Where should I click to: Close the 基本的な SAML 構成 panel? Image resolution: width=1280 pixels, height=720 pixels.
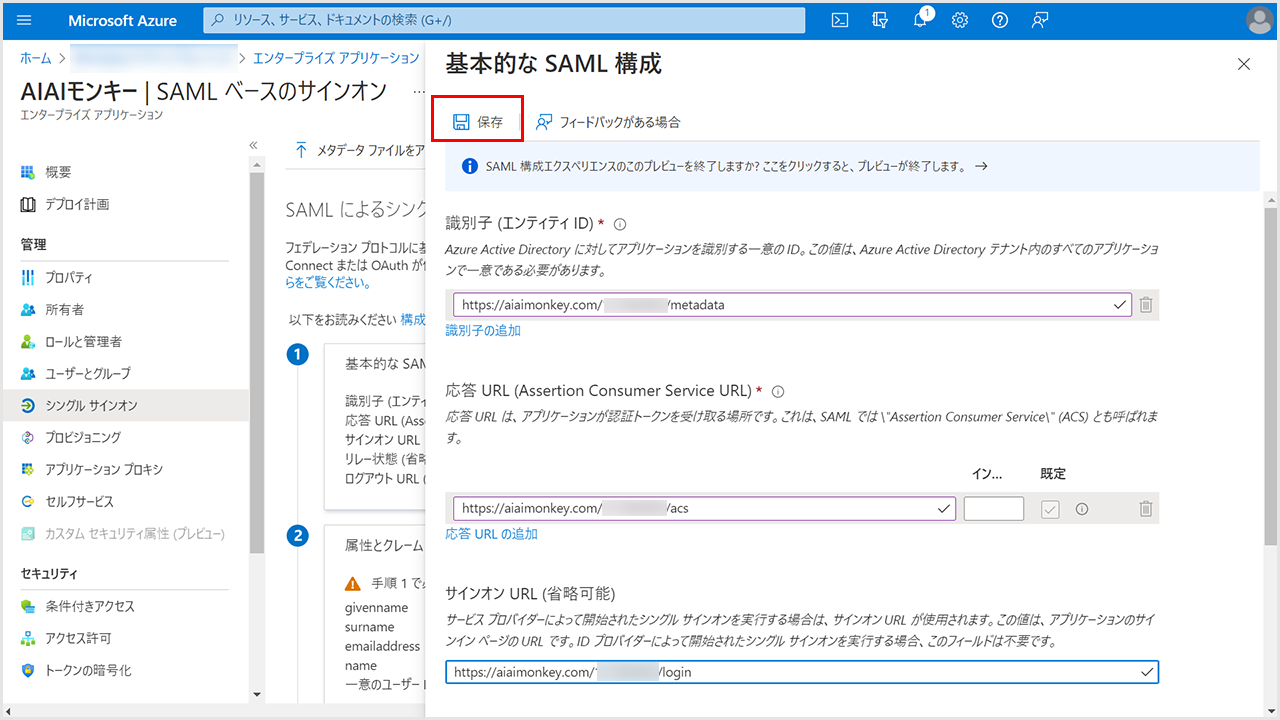point(1244,64)
